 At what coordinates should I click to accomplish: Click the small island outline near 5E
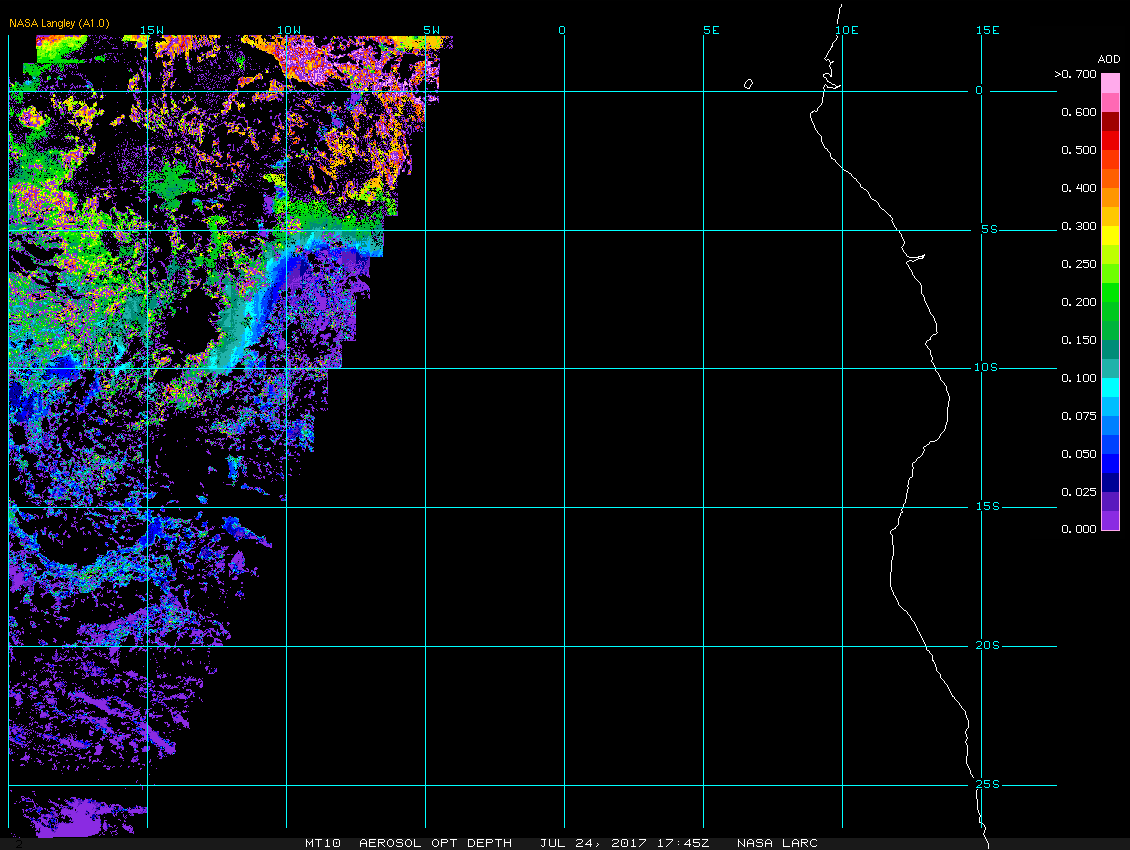click(x=748, y=84)
